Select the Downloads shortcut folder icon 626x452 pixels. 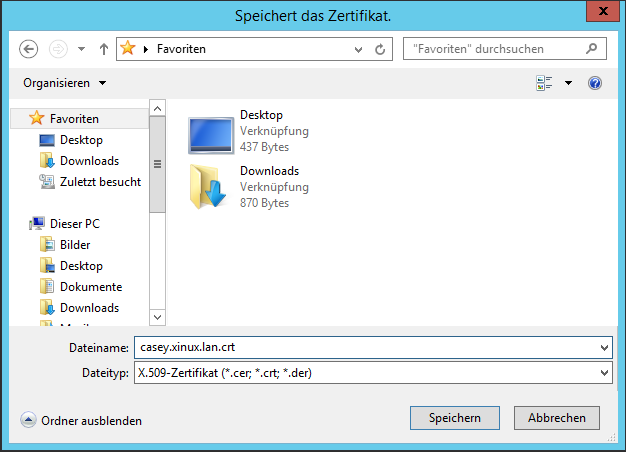click(x=210, y=187)
